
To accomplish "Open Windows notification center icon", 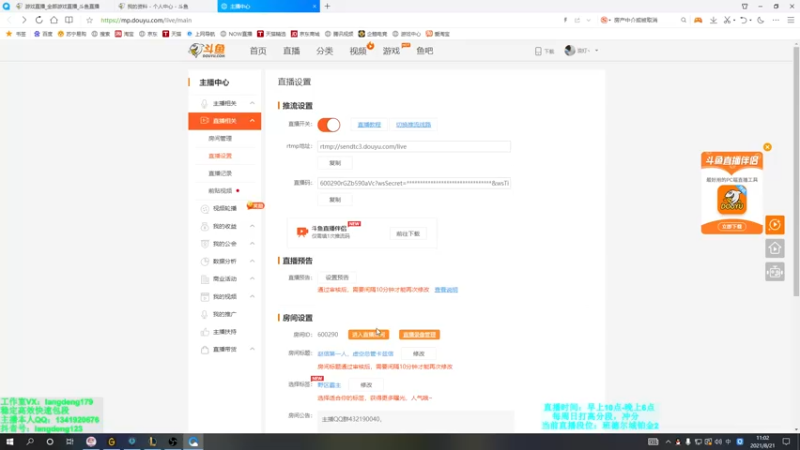I will pos(786,441).
